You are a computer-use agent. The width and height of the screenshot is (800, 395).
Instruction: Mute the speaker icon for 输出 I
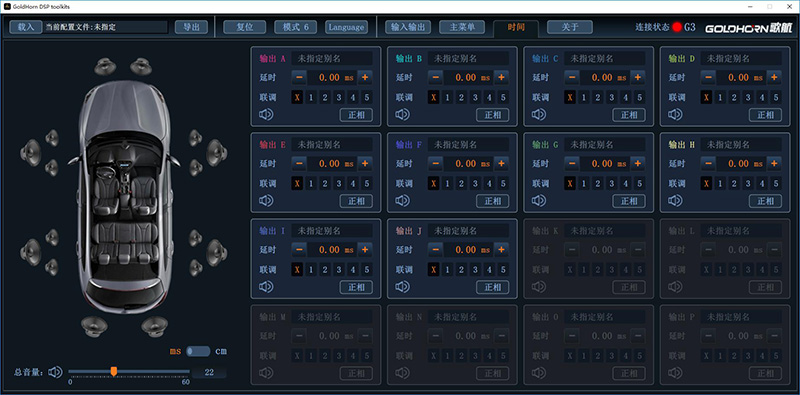point(266,287)
